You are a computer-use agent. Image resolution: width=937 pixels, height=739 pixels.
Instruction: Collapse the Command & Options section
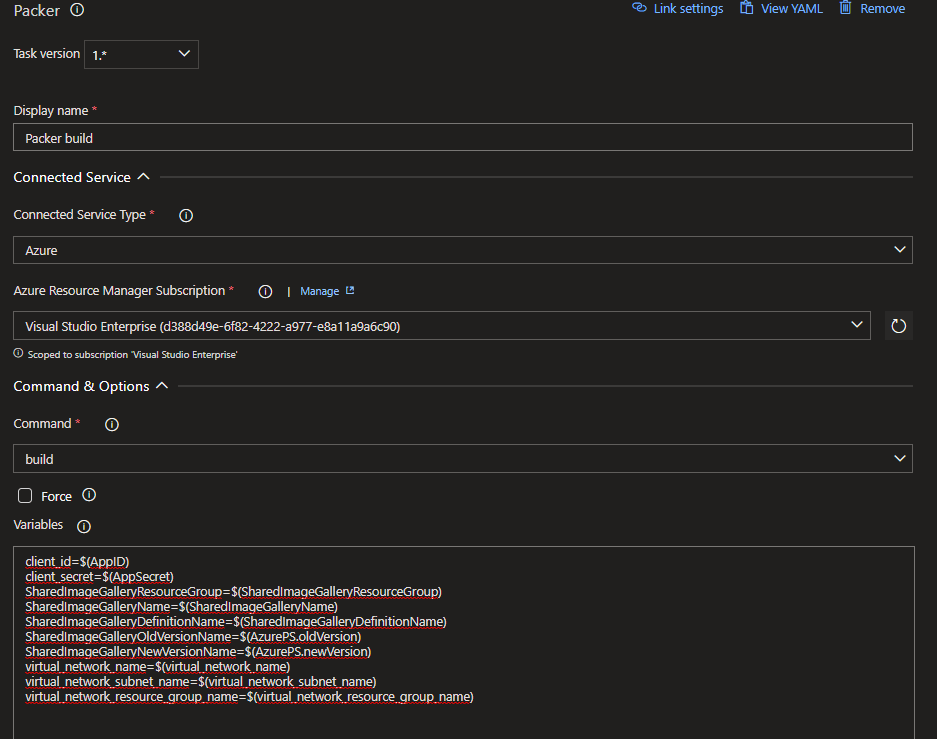[162, 386]
